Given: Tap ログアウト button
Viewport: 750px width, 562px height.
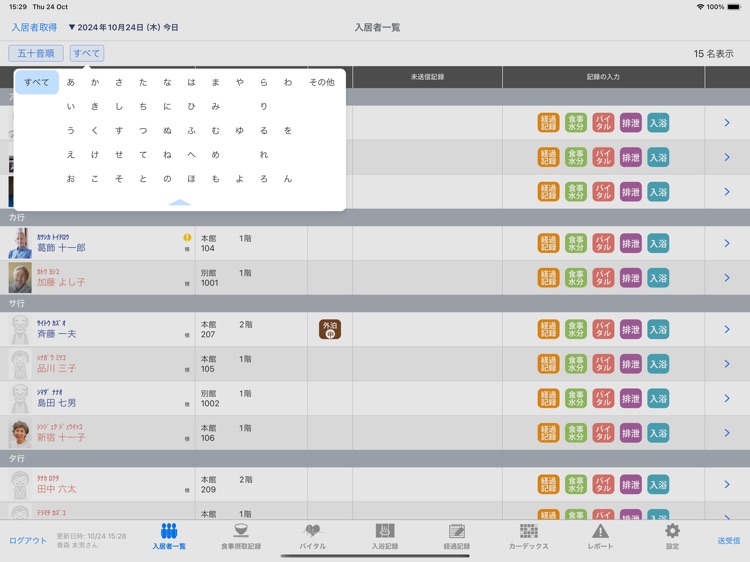Looking at the screenshot, I should 28,540.
